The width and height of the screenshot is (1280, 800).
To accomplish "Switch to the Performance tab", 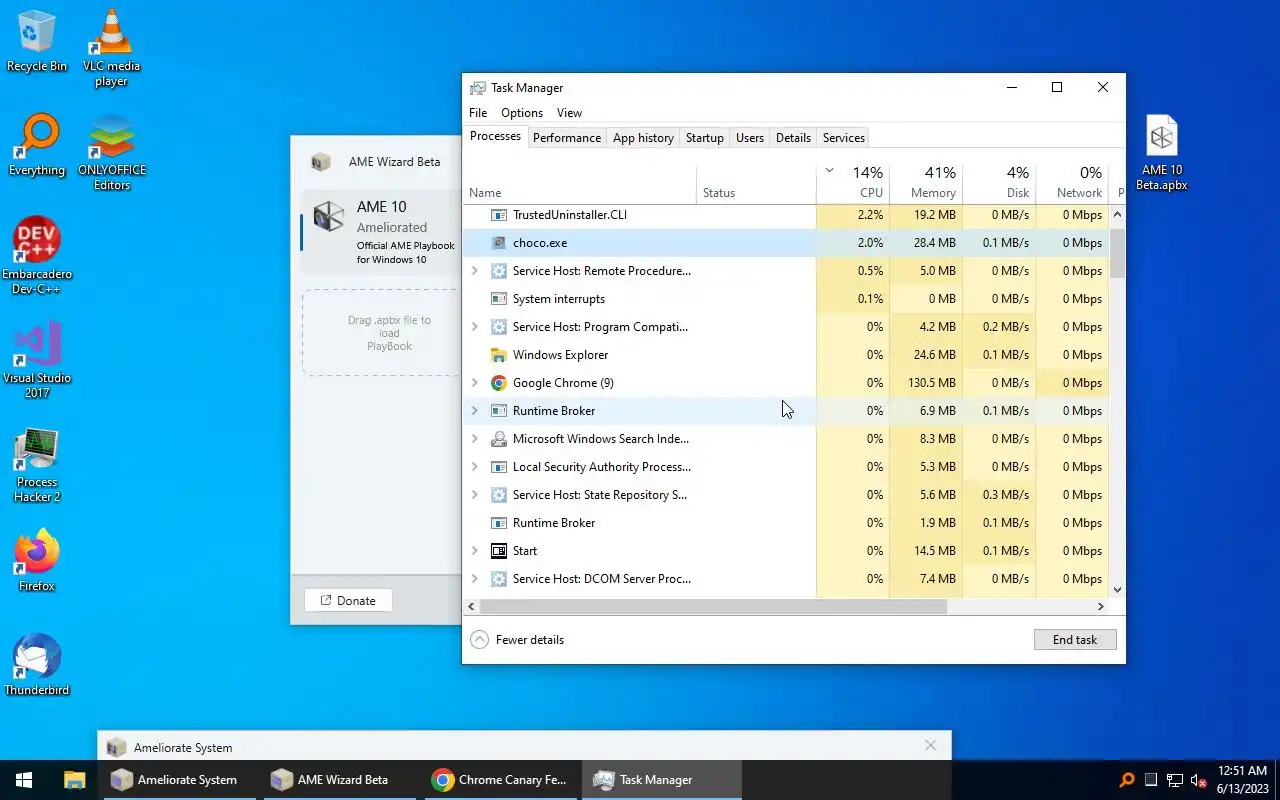I will (567, 138).
